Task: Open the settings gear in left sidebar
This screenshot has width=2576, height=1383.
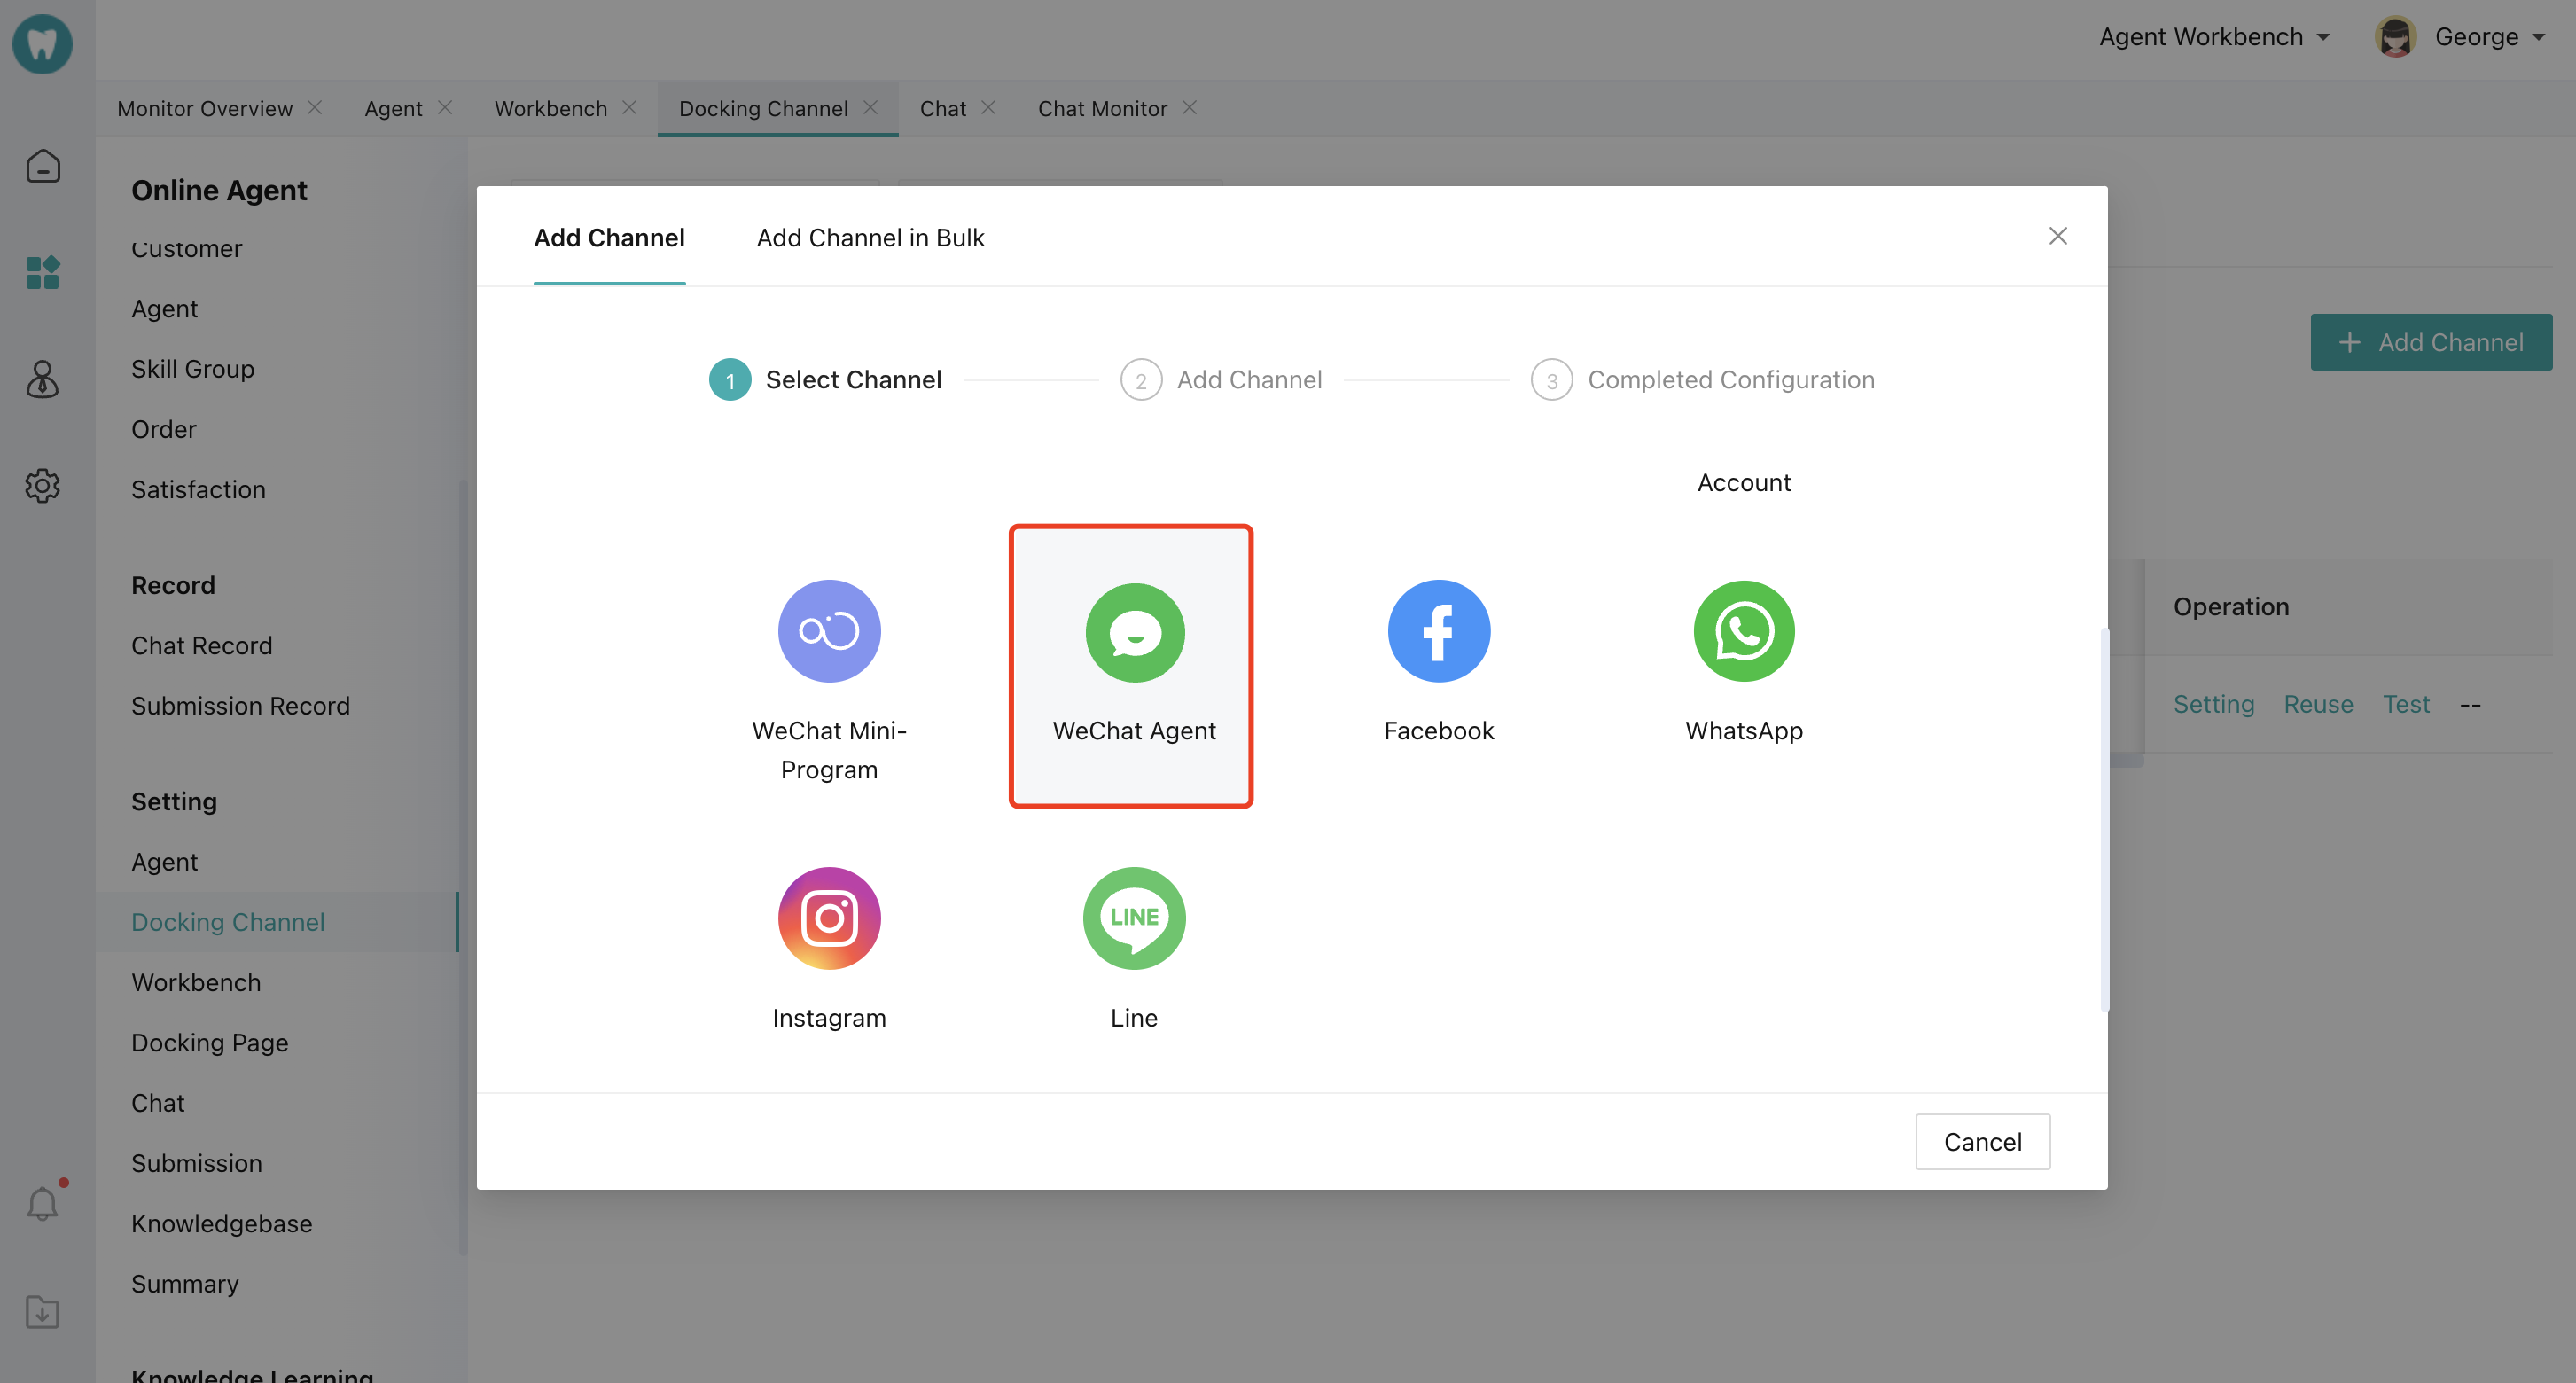Action: pos(42,486)
